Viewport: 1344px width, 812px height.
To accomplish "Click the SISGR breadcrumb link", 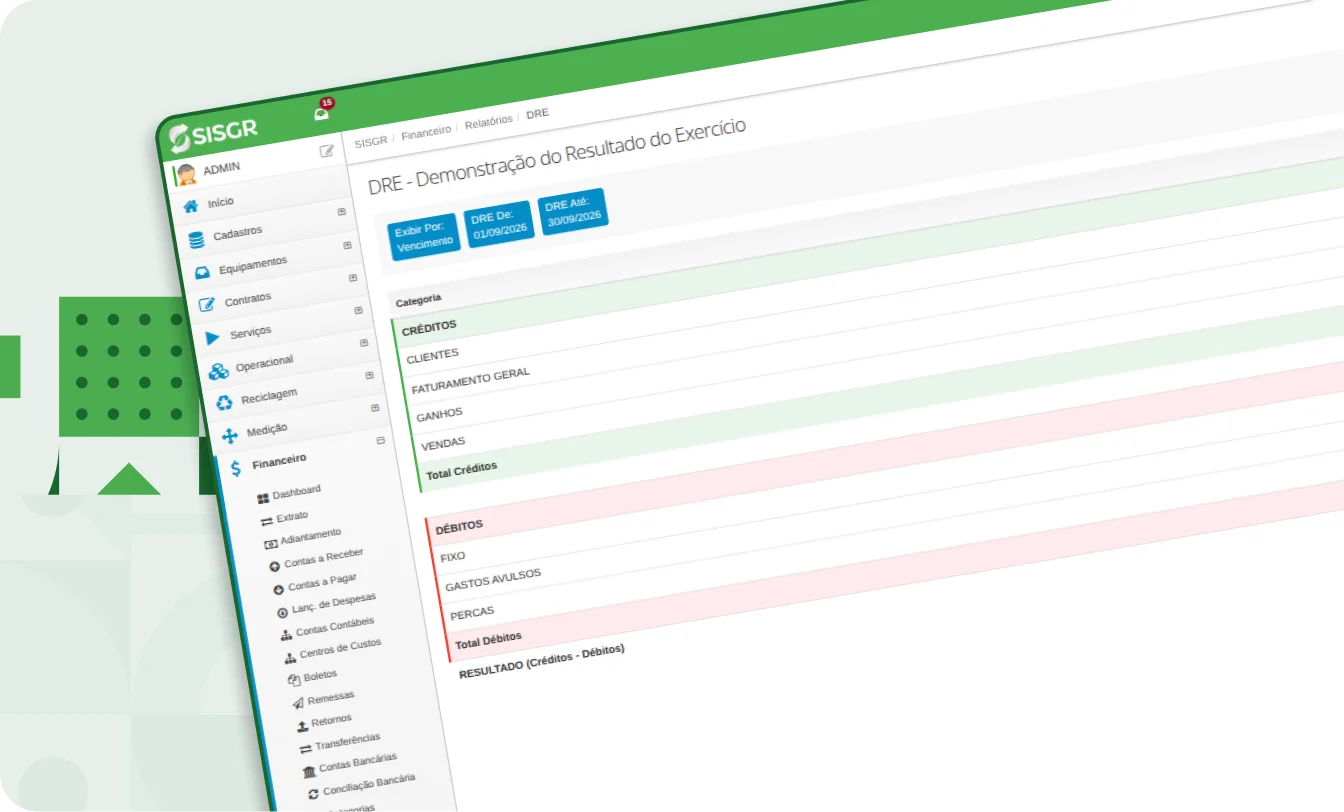I will (370, 141).
